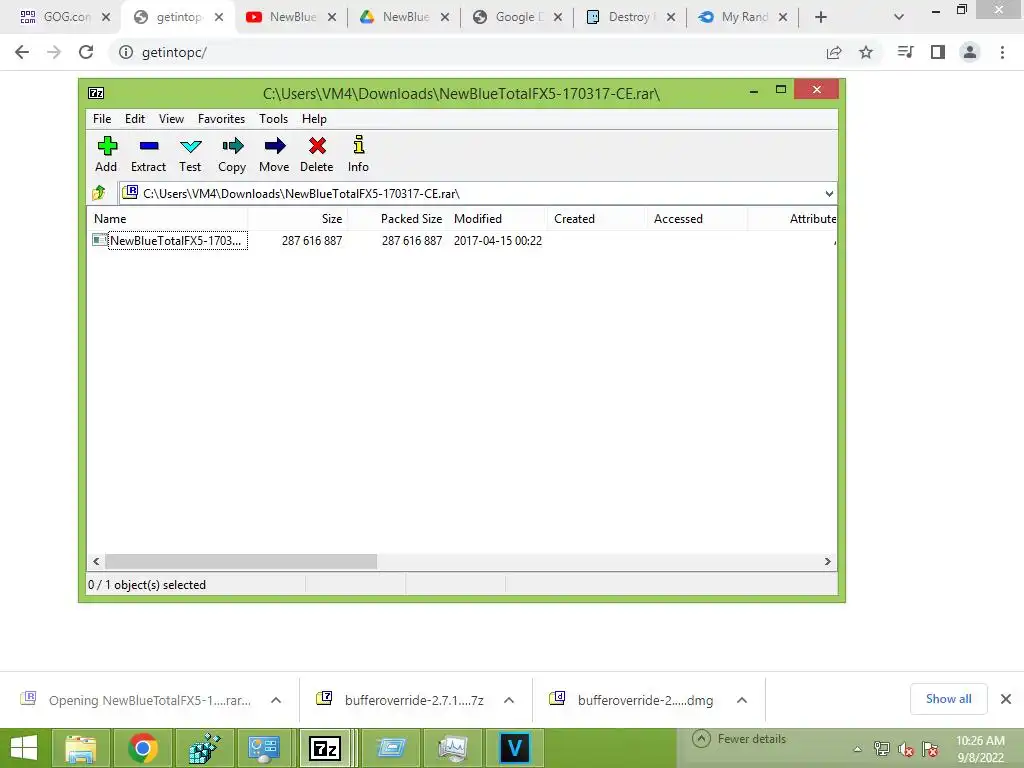Sort by the Name column header
1024x768 pixels.
pos(167,219)
